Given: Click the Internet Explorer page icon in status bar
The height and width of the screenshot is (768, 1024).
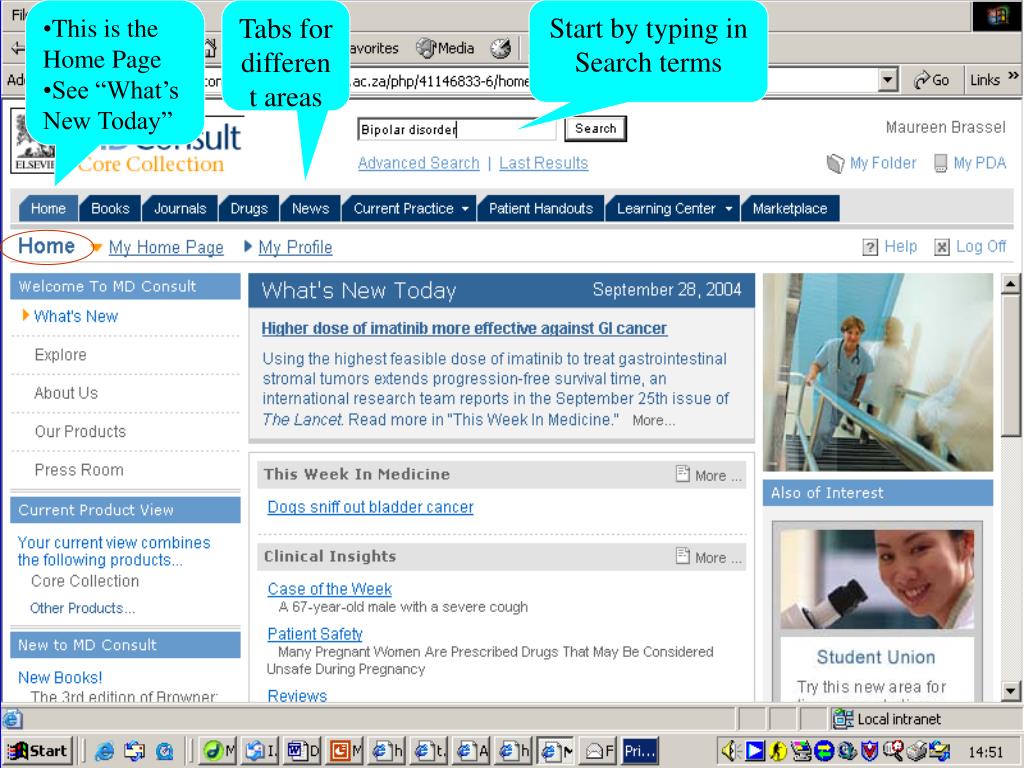Looking at the screenshot, I should 12,719.
